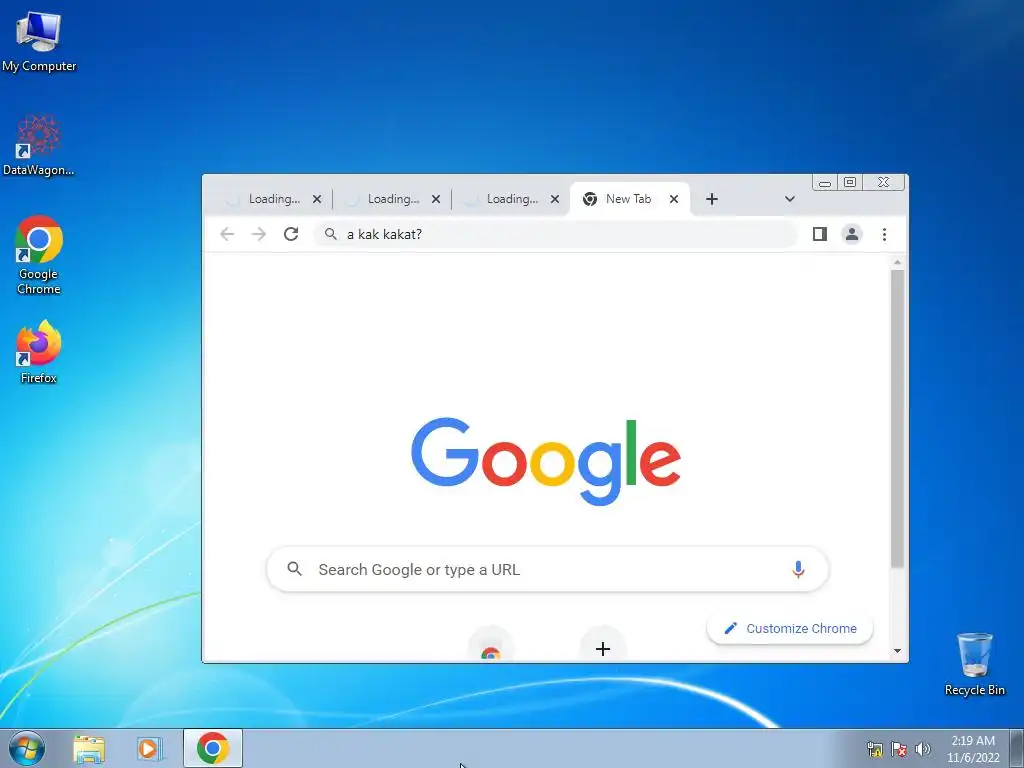Image resolution: width=1024 pixels, height=768 pixels.
Task: Open the Windows Start menu
Action: [x=27, y=748]
